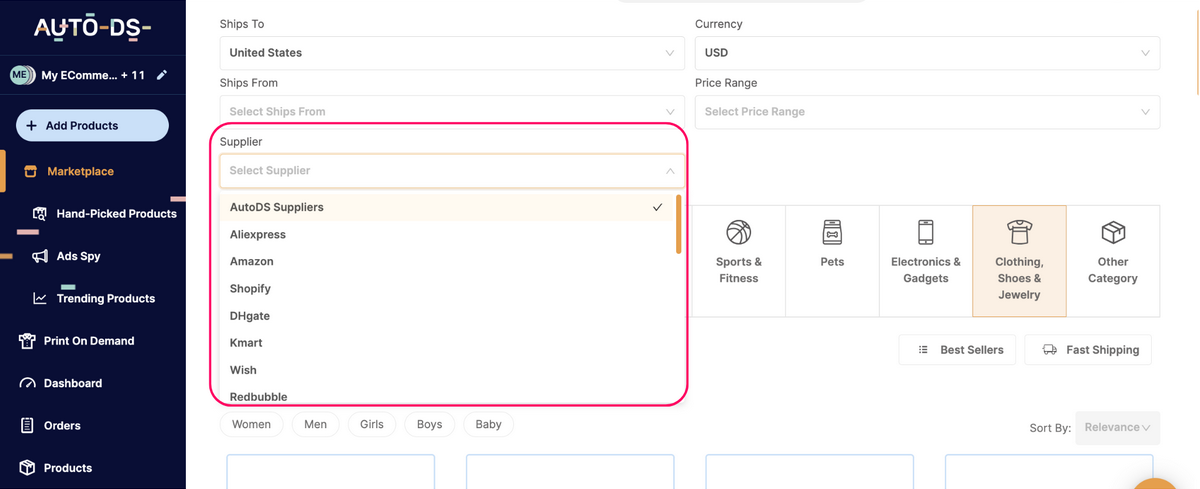Select Electronics & Gadgets category tile
Image resolution: width=1200 pixels, height=489 pixels.
tap(926, 261)
